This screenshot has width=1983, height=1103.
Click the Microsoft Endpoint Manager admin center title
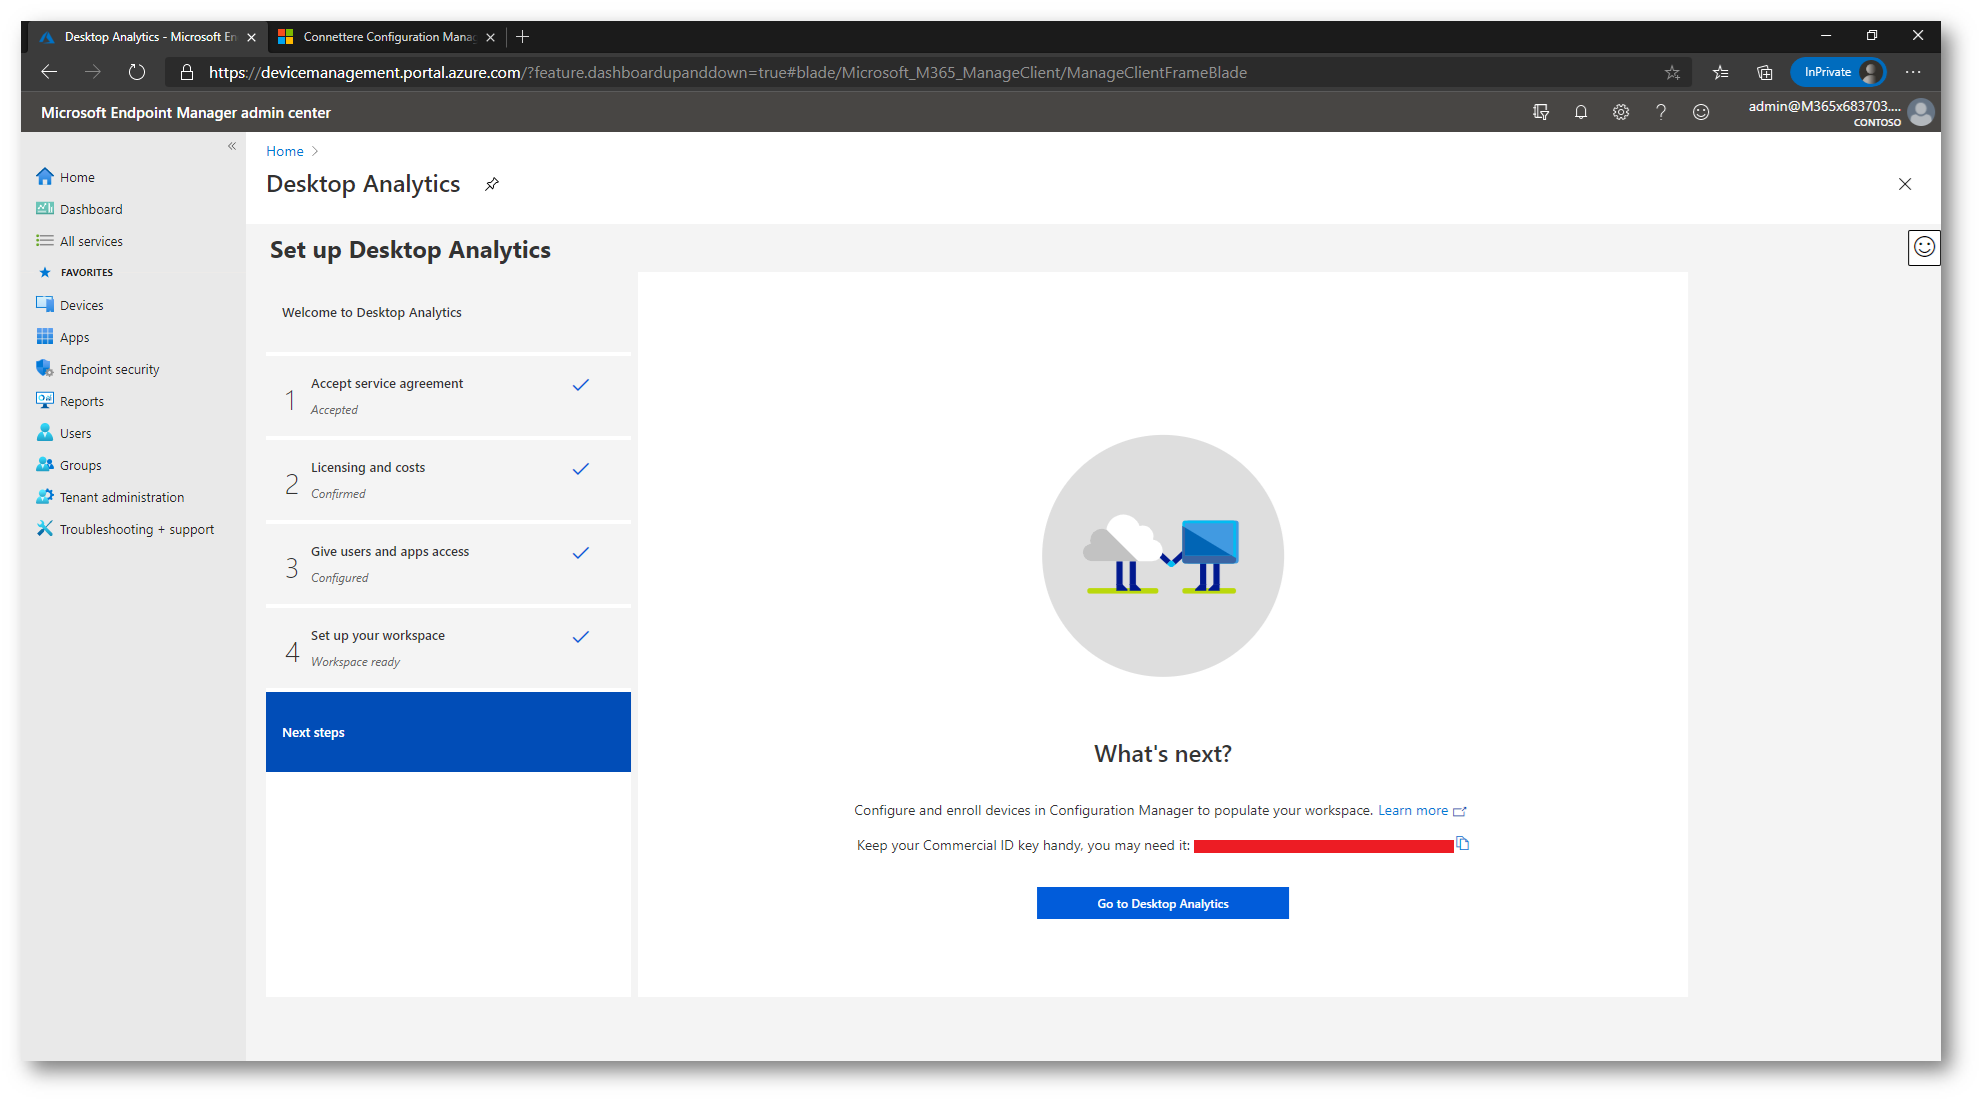tap(186, 113)
